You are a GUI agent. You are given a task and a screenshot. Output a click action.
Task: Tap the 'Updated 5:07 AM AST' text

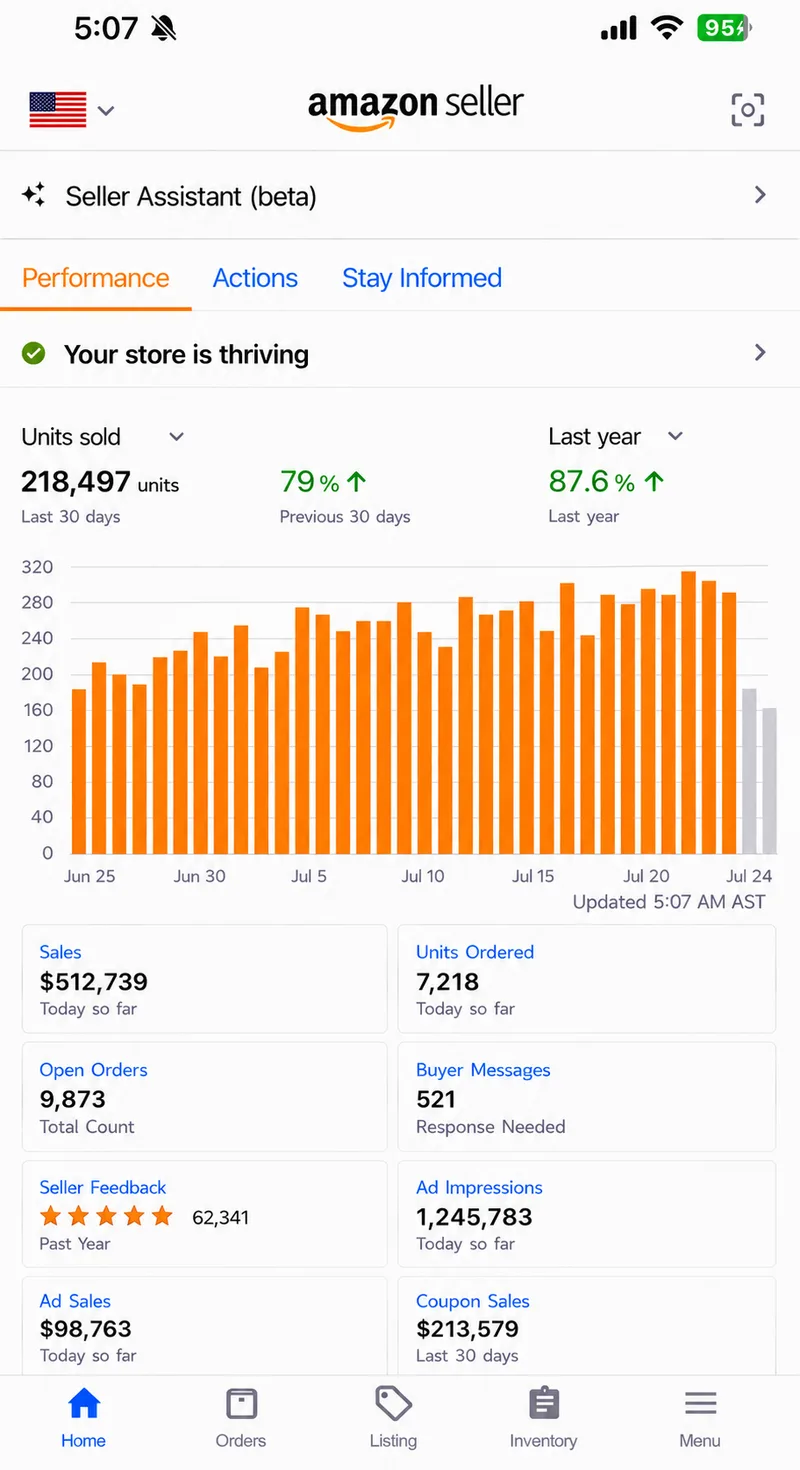coord(669,902)
